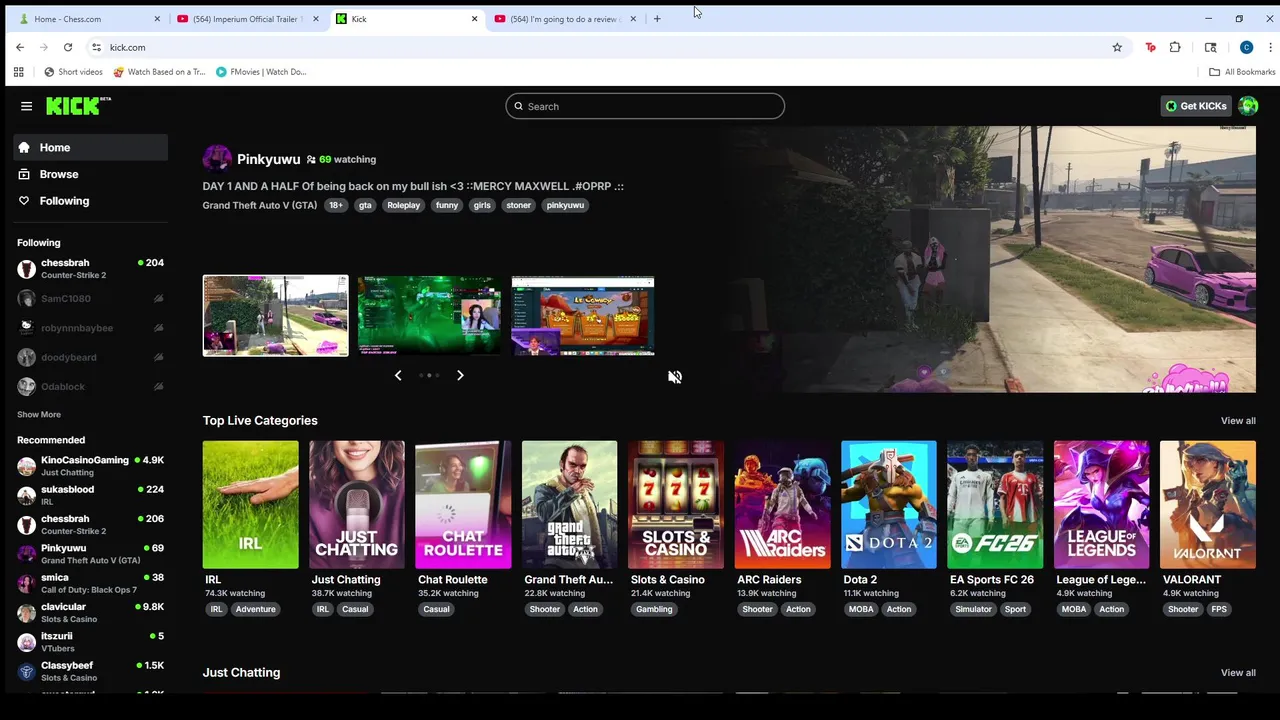Click the Roleplay tag
This screenshot has height=720, width=1280.
404,205
